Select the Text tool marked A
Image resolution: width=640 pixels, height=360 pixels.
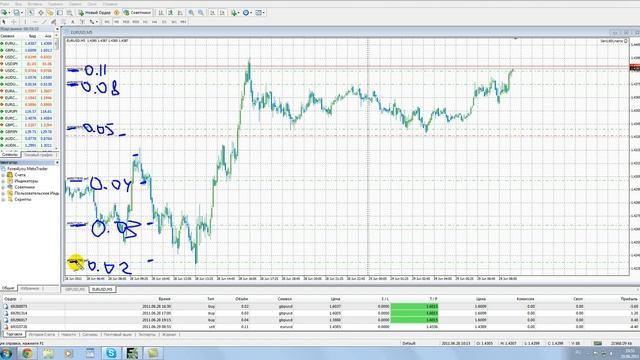tap(73, 22)
